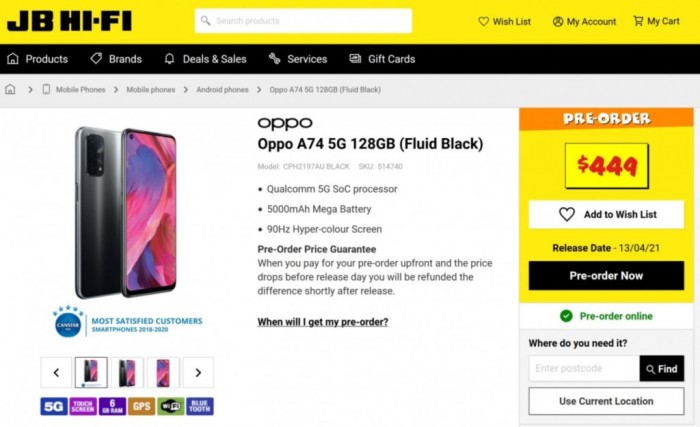700x427 pixels.
Task: Click Use Current Location button
Action: (x=606, y=401)
